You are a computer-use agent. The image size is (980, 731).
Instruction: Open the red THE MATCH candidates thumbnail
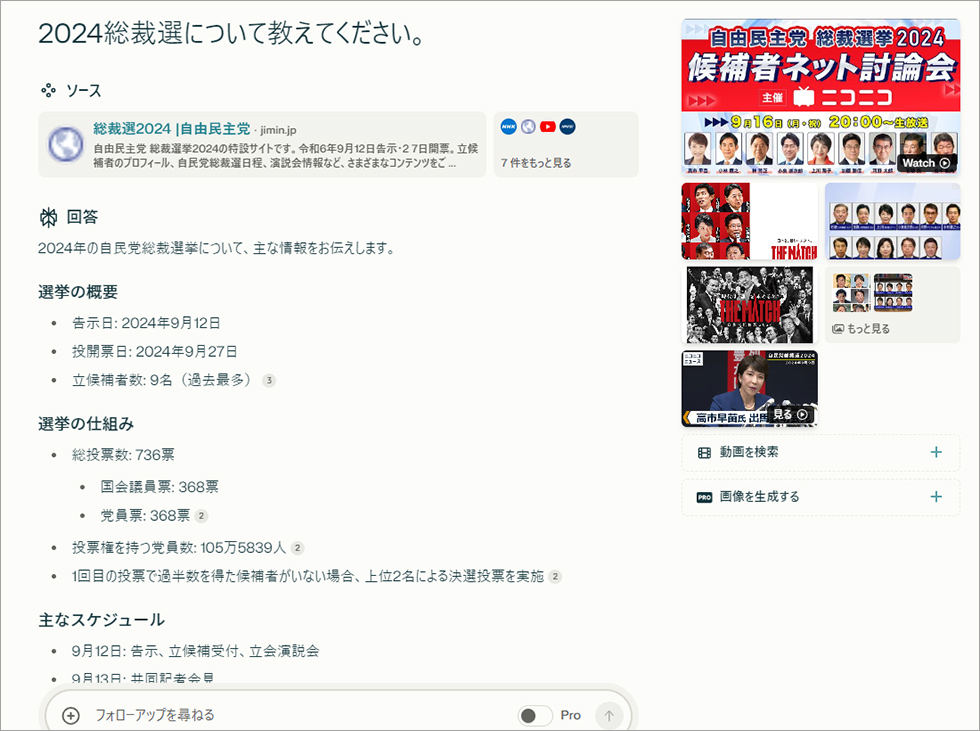749,221
